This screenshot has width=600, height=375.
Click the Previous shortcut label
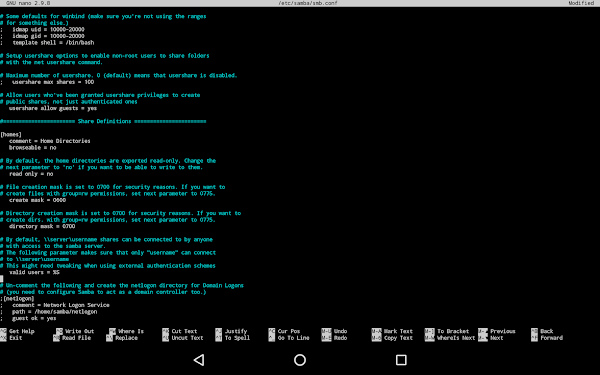click(x=502, y=331)
